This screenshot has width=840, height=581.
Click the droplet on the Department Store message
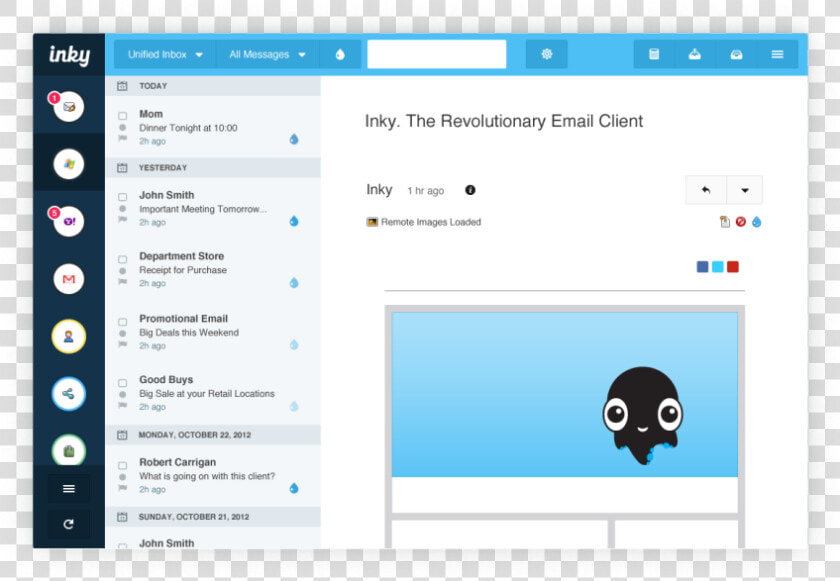coord(294,283)
